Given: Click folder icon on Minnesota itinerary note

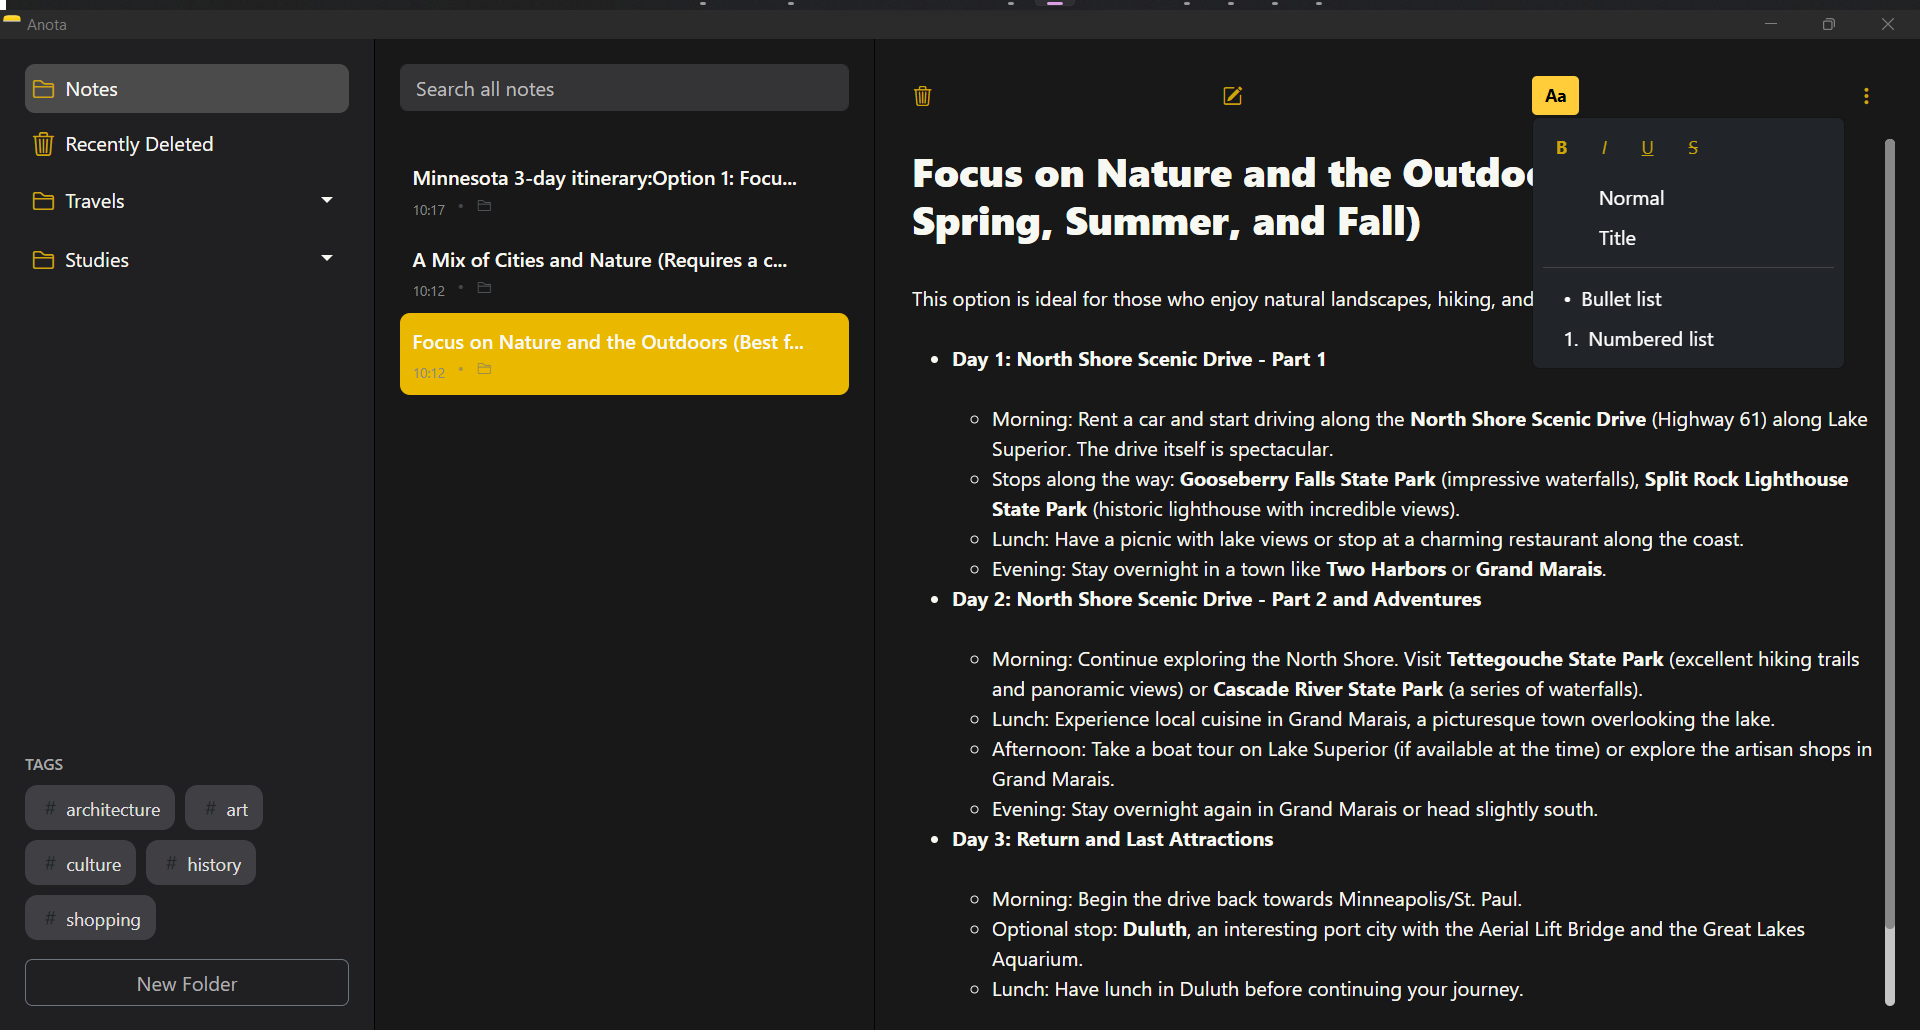Looking at the screenshot, I should 484,207.
